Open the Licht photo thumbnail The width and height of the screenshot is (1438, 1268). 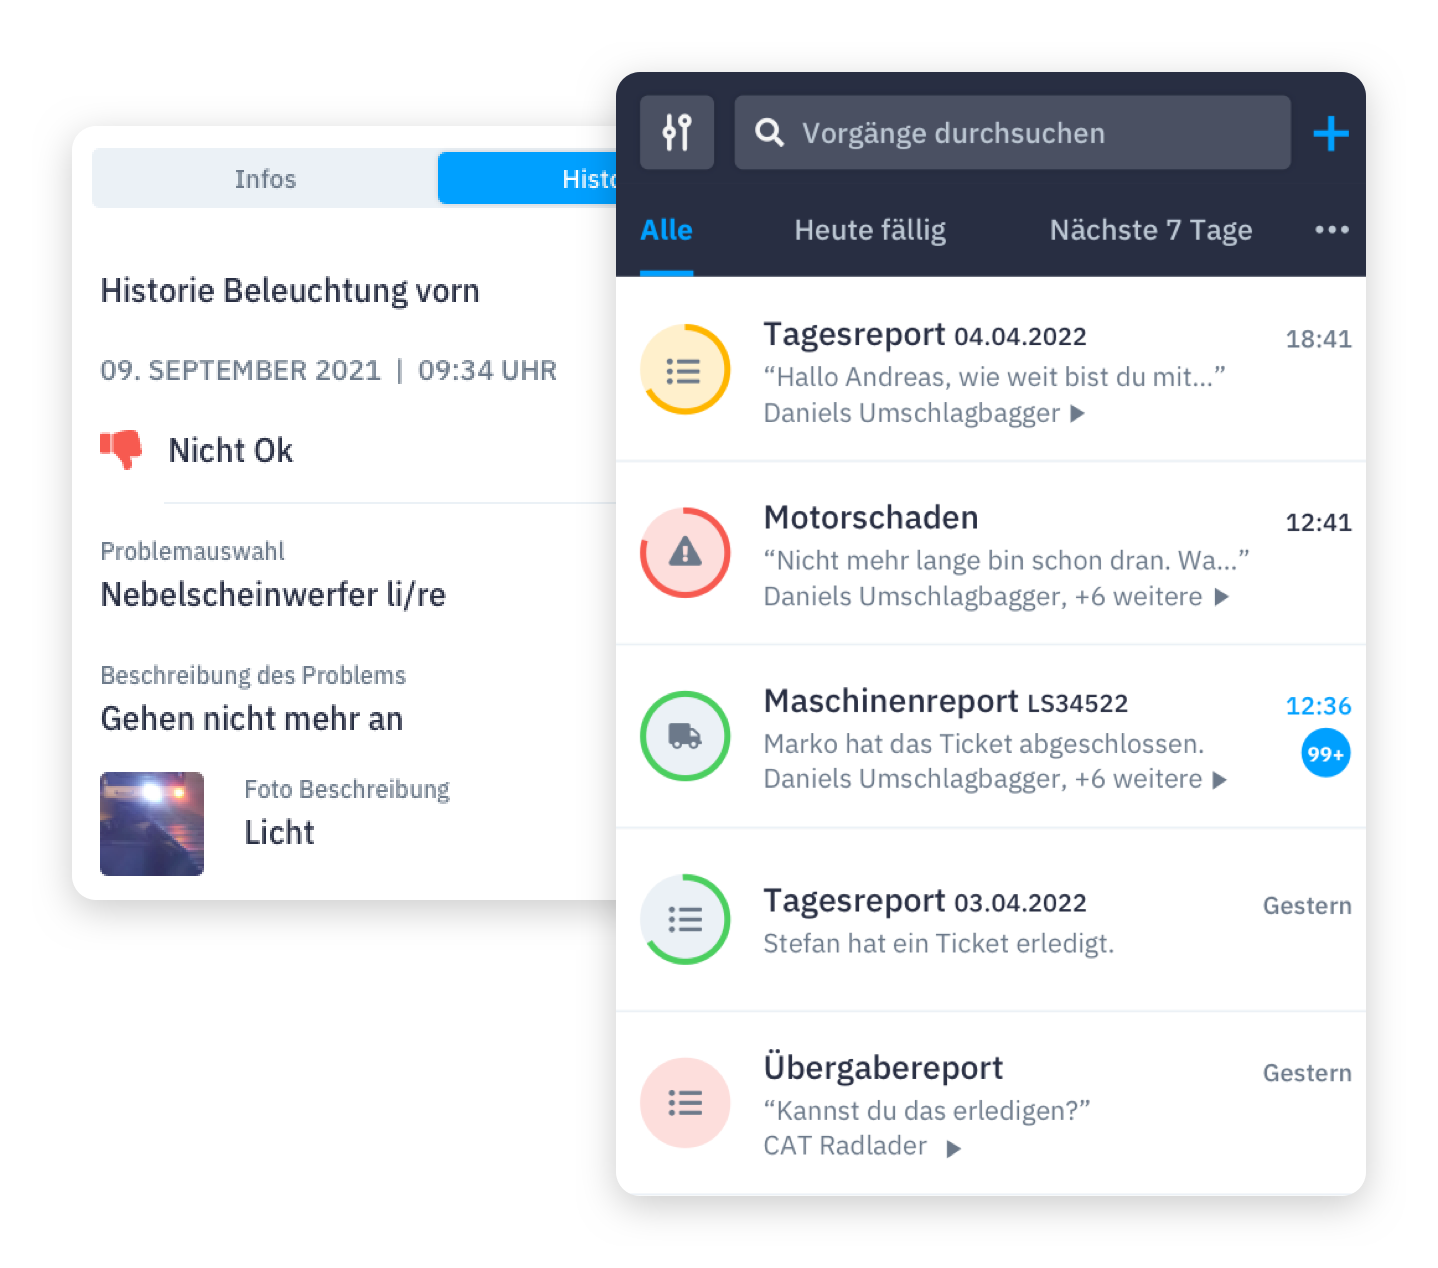(152, 824)
